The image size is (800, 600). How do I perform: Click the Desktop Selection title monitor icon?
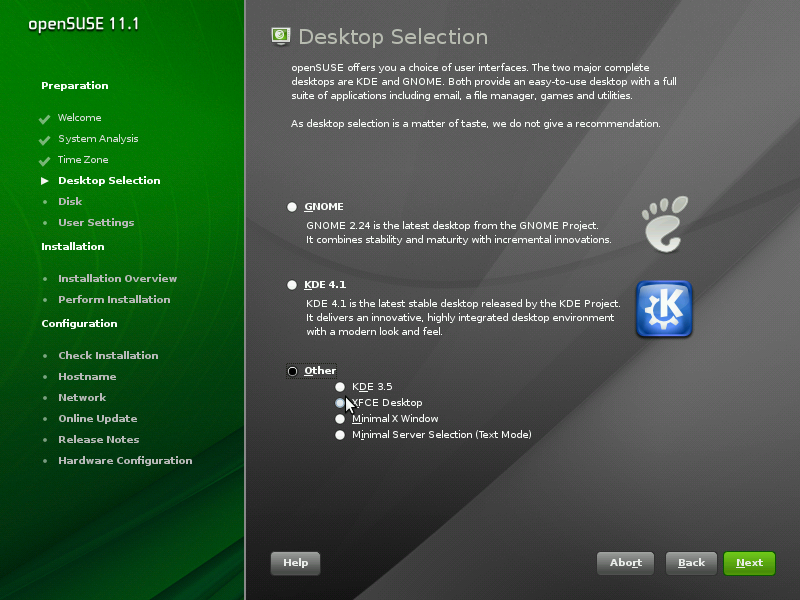tap(281, 36)
